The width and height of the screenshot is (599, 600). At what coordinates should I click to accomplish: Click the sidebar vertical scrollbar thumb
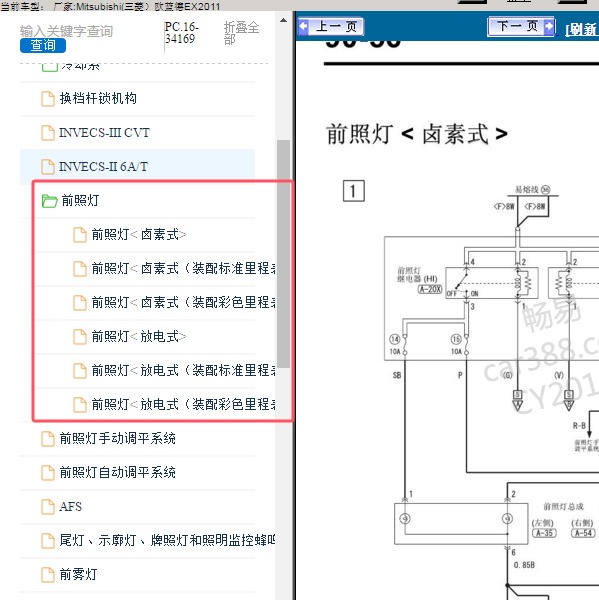click(x=283, y=253)
